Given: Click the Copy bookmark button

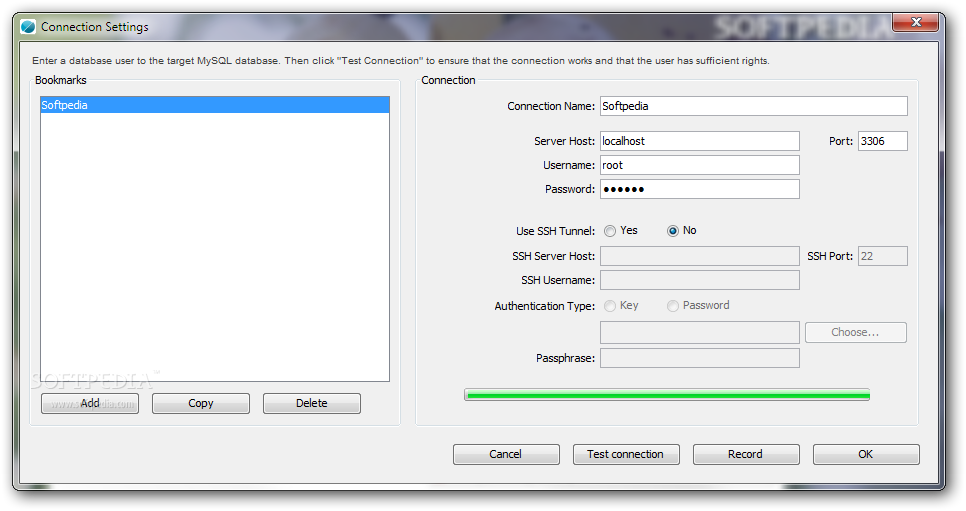Looking at the screenshot, I should pos(201,403).
